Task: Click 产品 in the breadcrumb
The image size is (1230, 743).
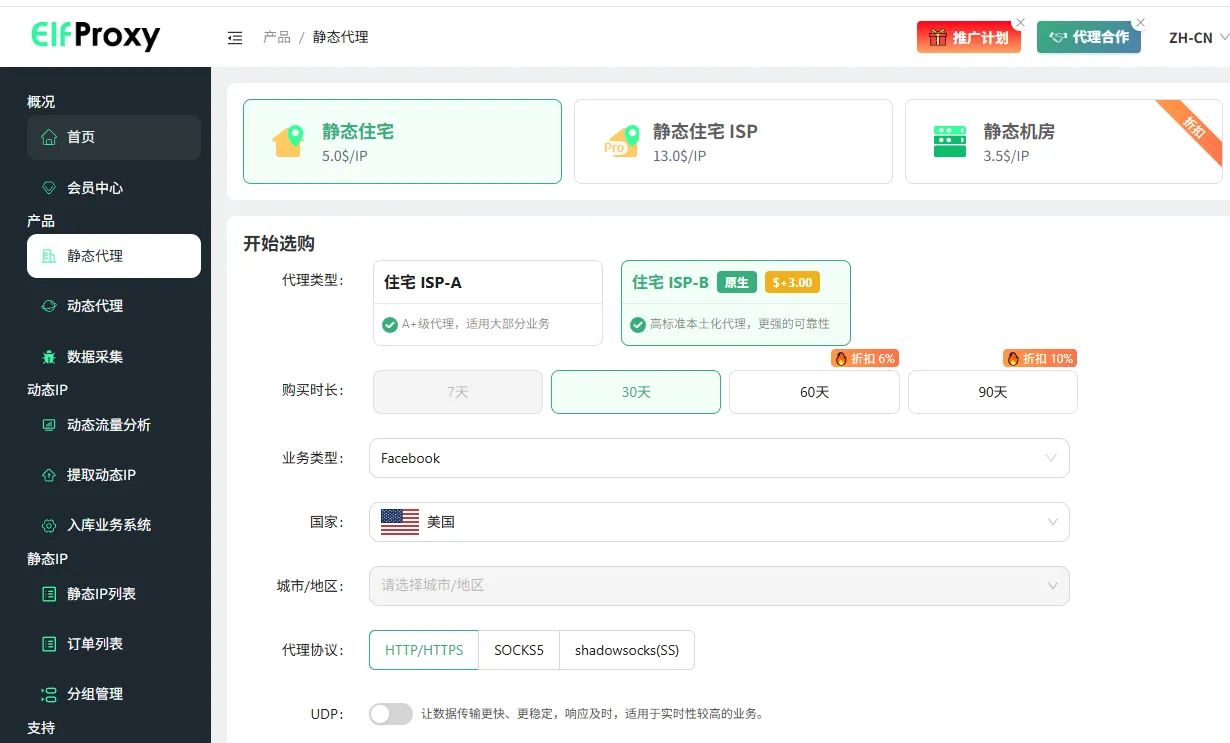Action: pyautogui.click(x=276, y=36)
